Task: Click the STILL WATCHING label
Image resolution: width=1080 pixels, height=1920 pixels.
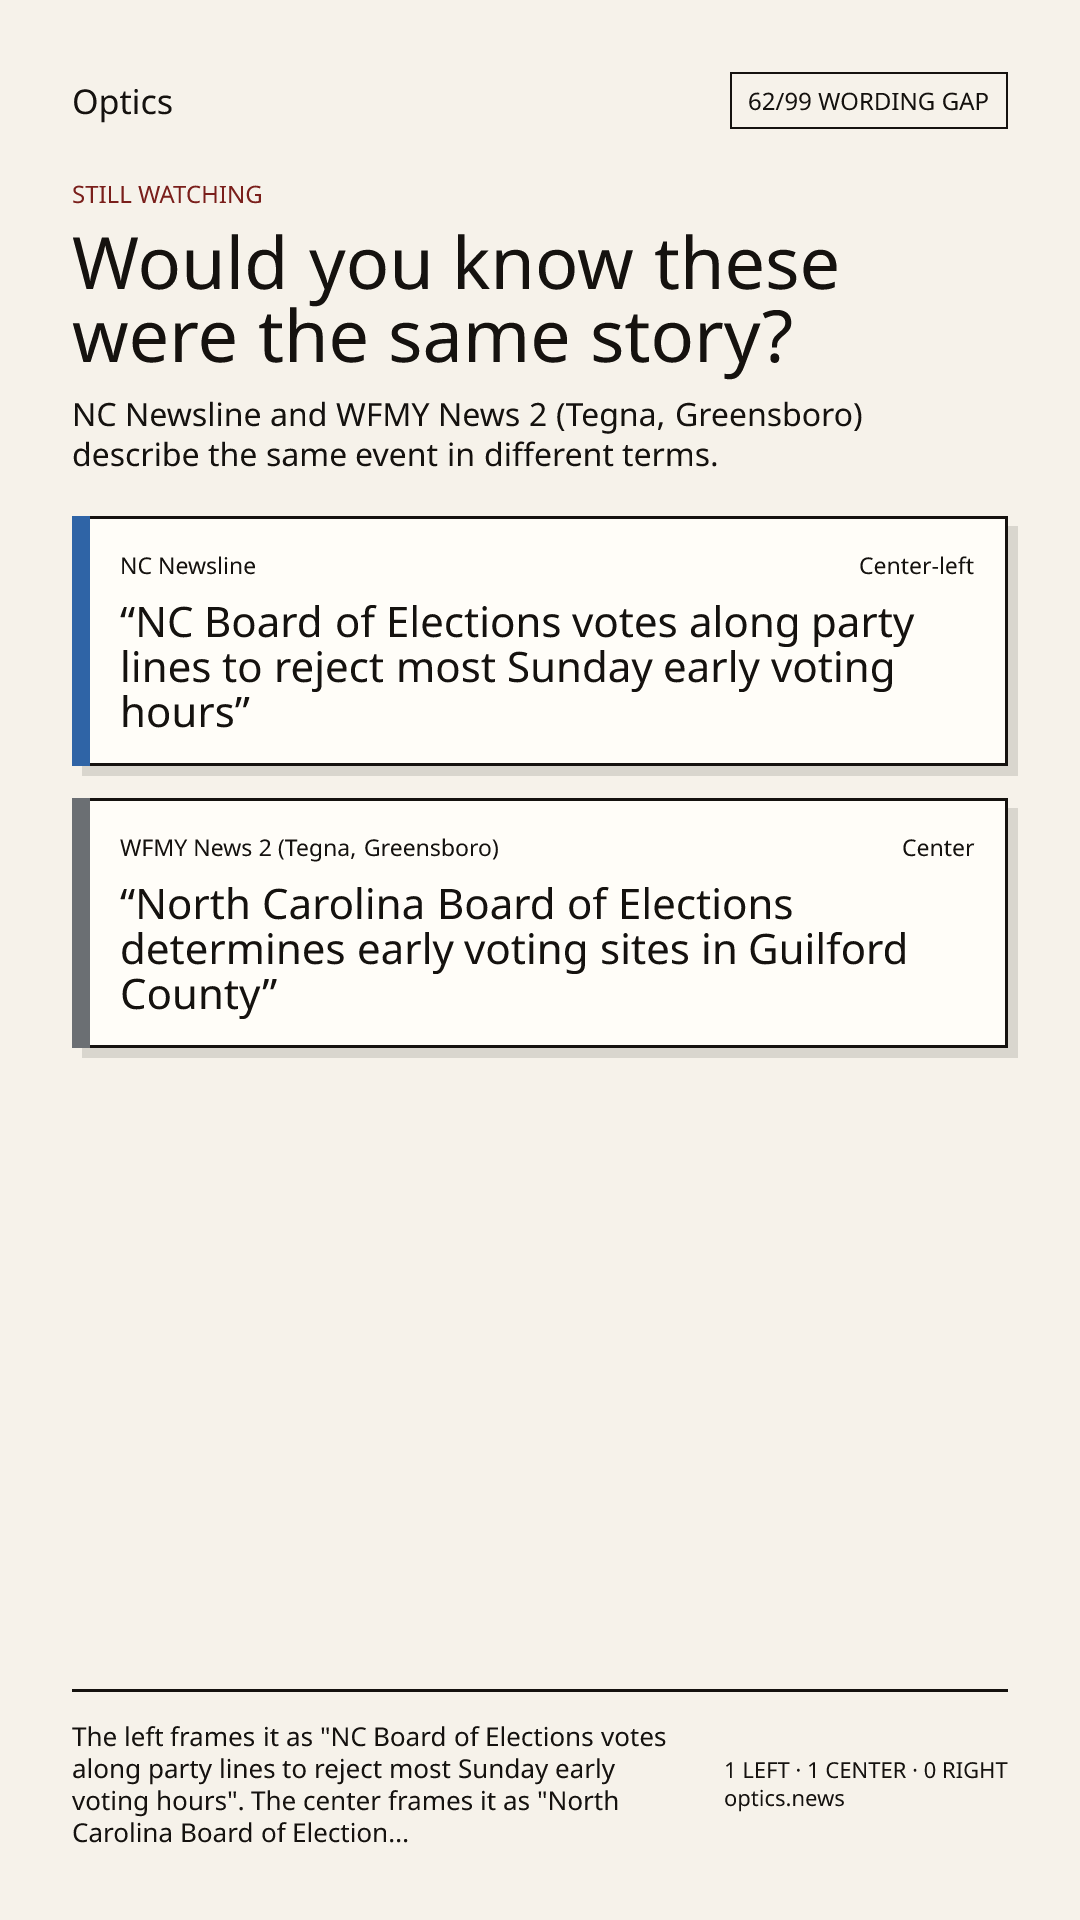Action: tap(167, 194)
